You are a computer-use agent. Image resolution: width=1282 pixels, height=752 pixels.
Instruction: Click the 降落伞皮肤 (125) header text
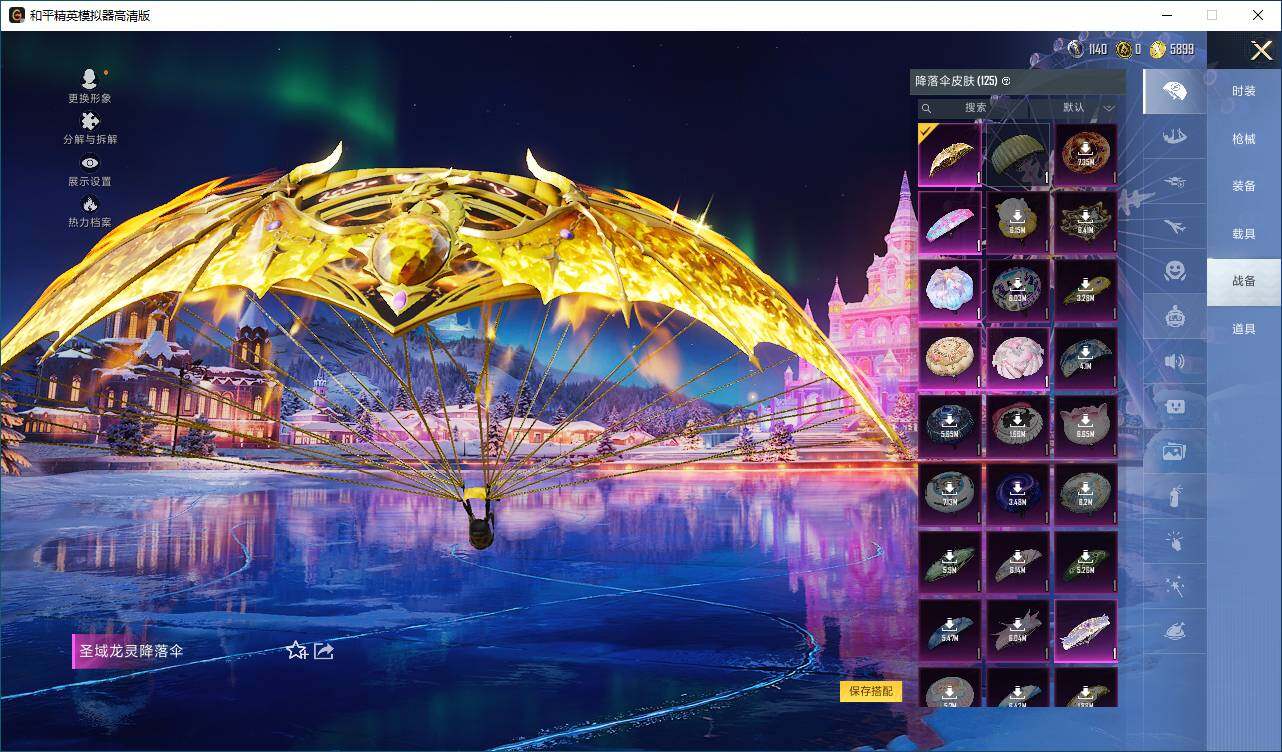tap(956, 81)
